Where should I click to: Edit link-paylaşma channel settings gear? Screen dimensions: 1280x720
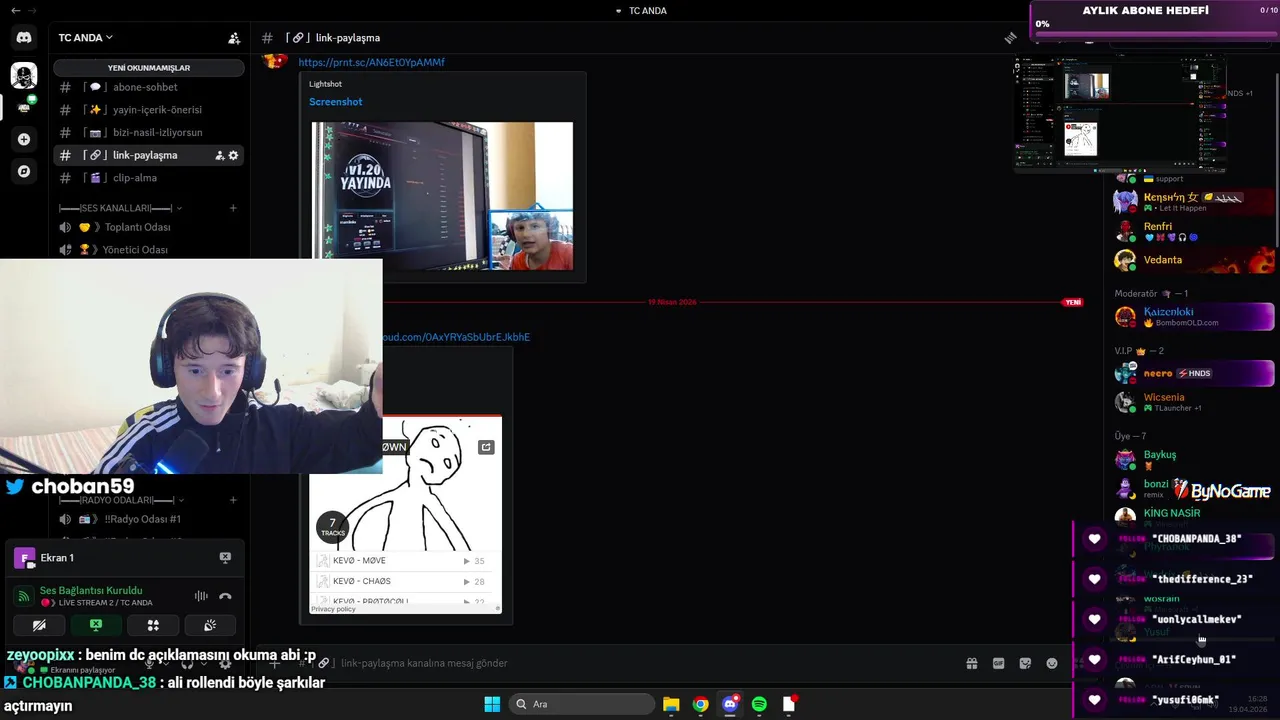234,155
